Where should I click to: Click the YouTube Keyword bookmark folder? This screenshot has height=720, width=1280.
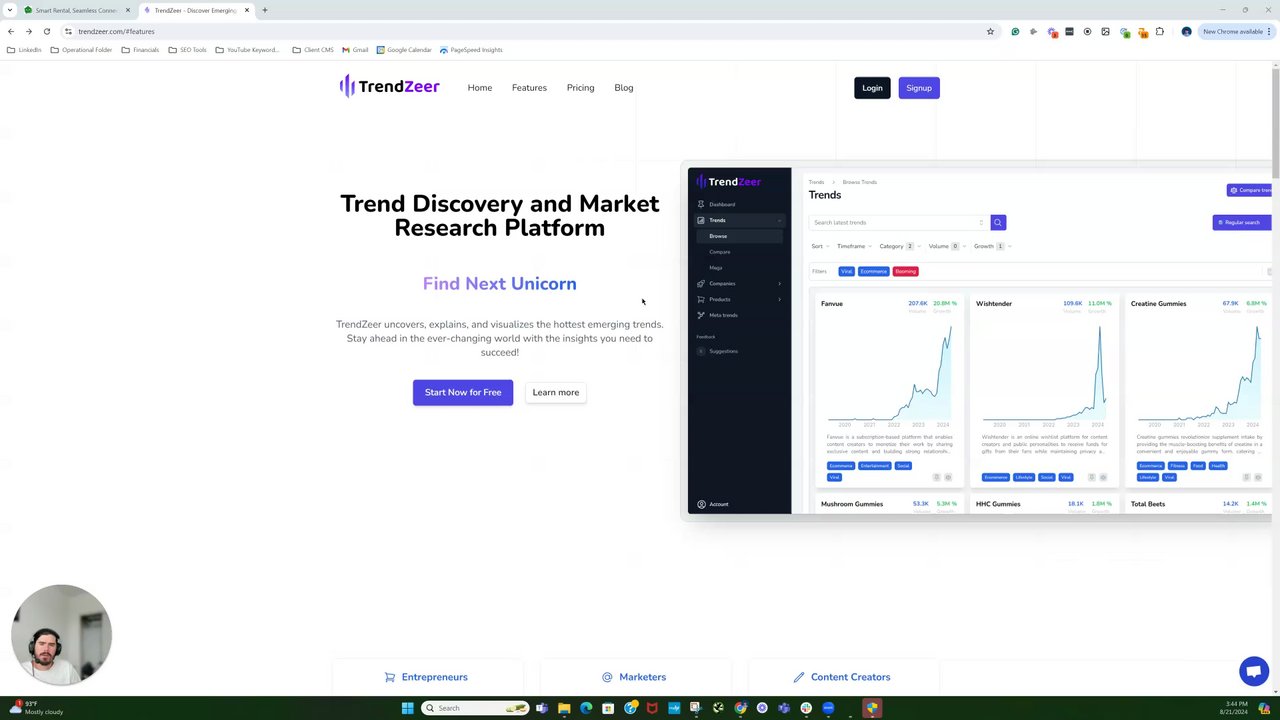(x=247, y=50)
